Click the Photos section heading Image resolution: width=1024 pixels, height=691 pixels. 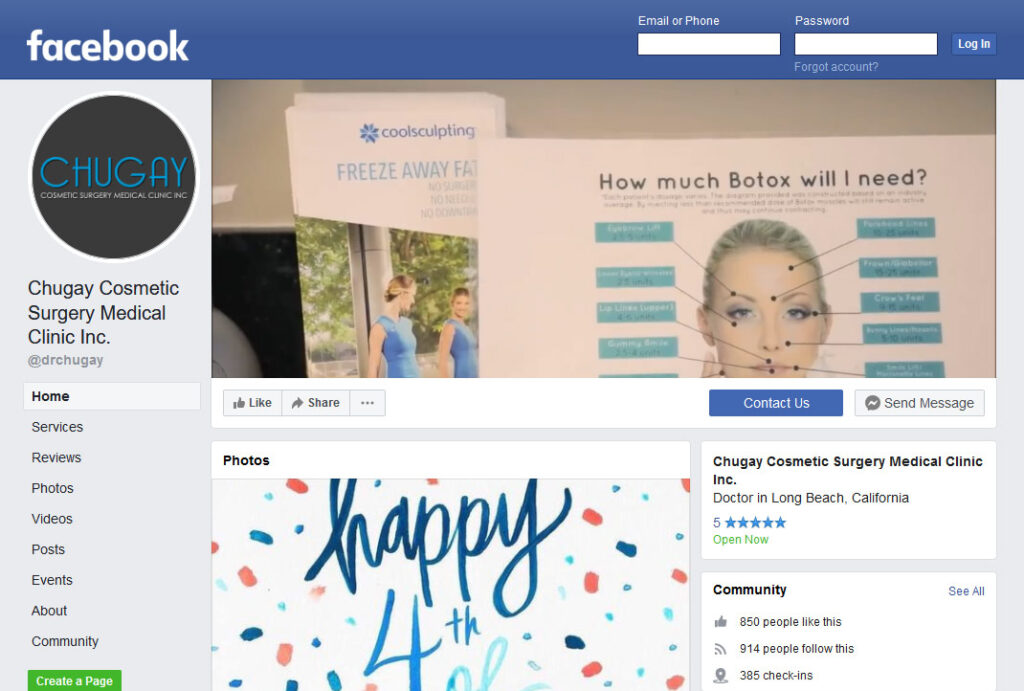click(x=246, y=460)
